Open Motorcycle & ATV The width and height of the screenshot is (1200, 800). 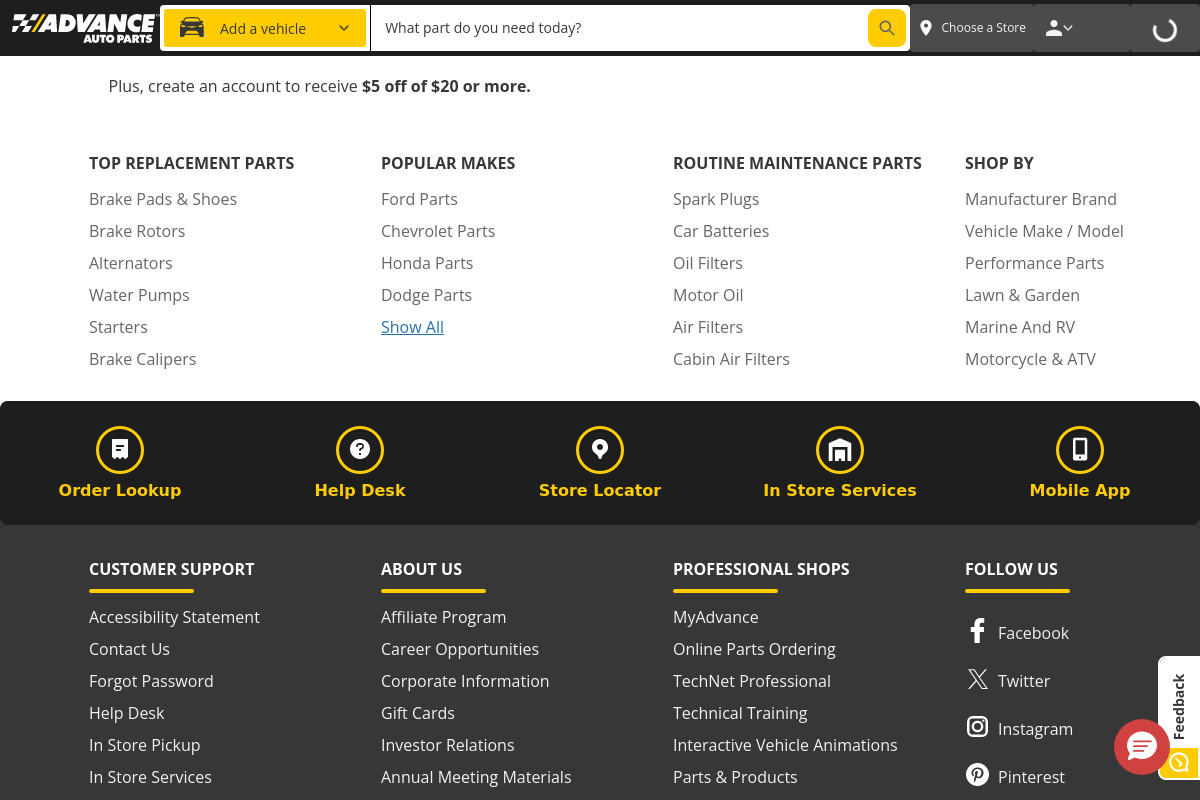(x=1030, y=359)
